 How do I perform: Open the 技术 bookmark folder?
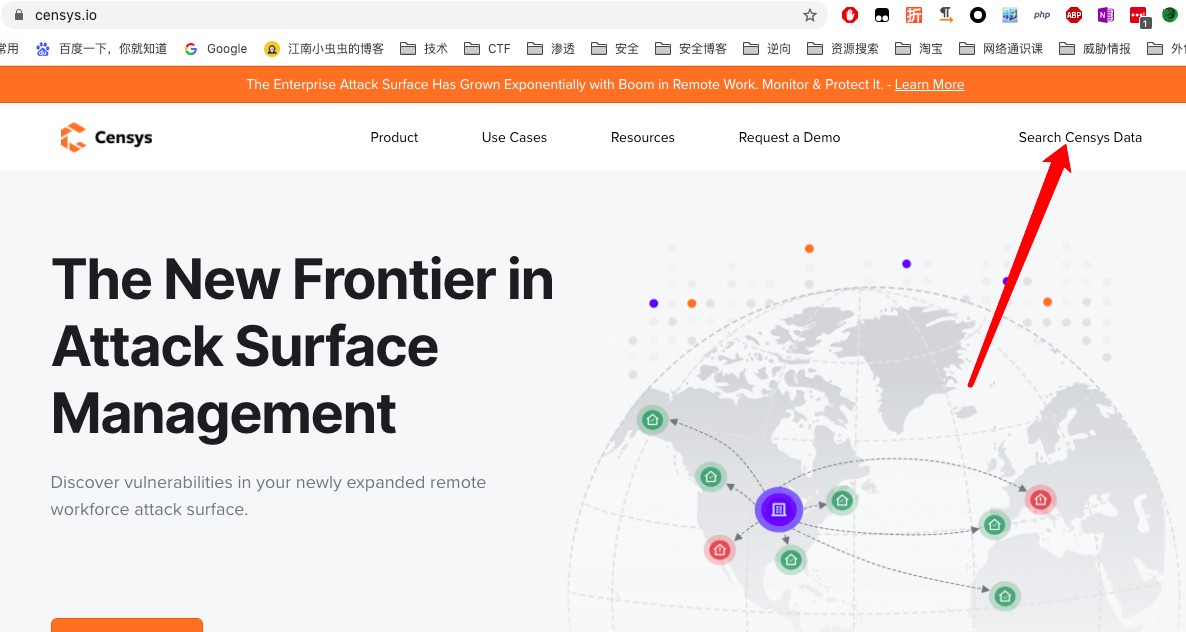coord(424,49)
